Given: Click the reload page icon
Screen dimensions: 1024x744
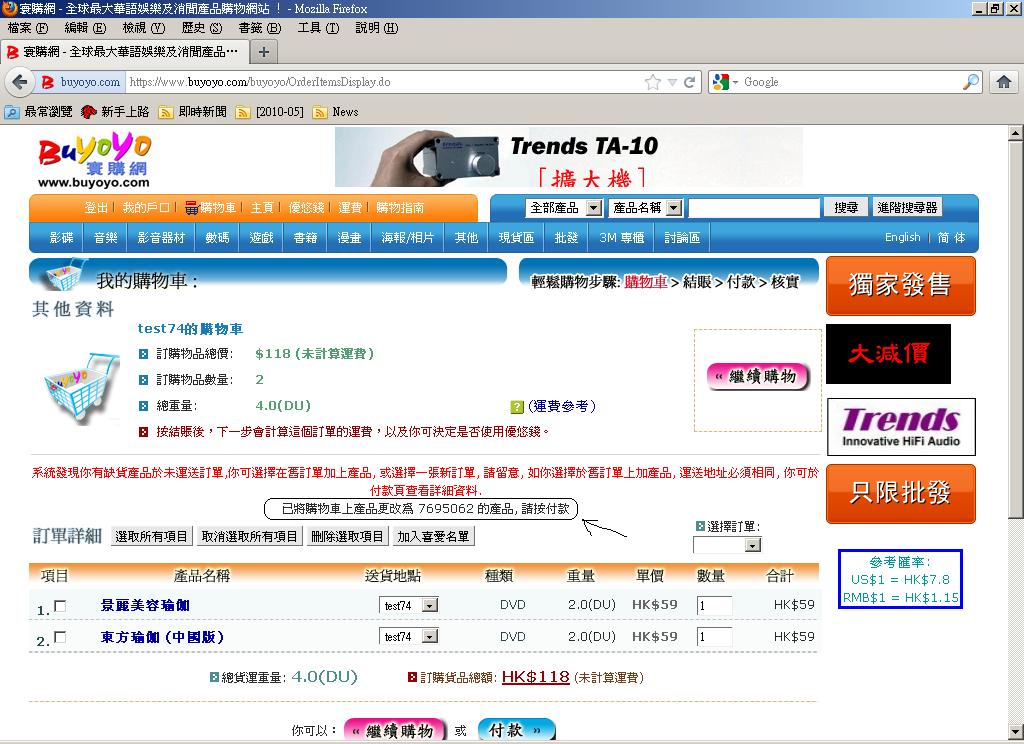Looking at the screenshot, I should (689, 82).
